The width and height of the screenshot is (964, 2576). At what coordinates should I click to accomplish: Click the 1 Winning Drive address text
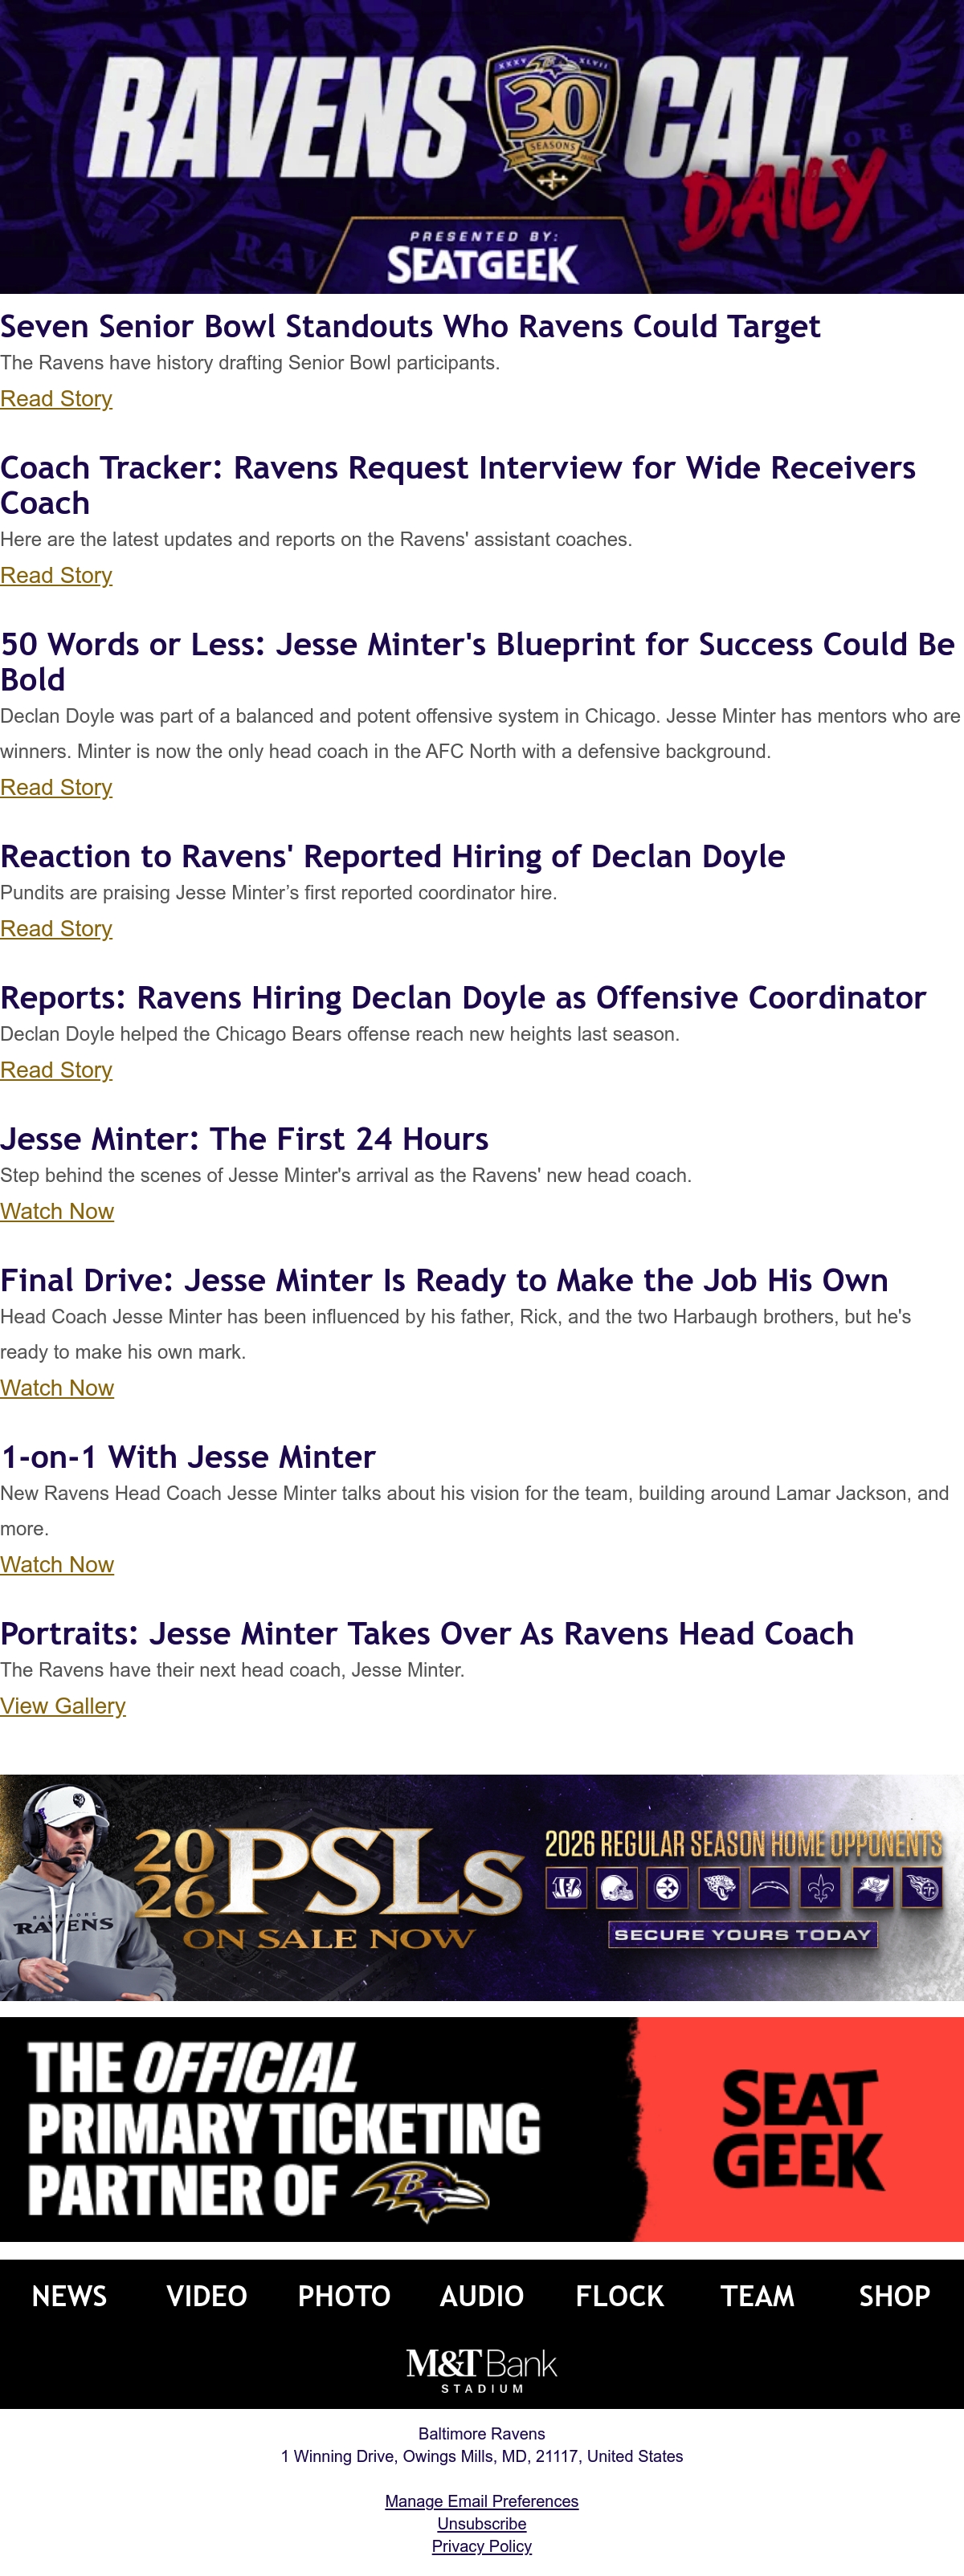coord(482,2456)
